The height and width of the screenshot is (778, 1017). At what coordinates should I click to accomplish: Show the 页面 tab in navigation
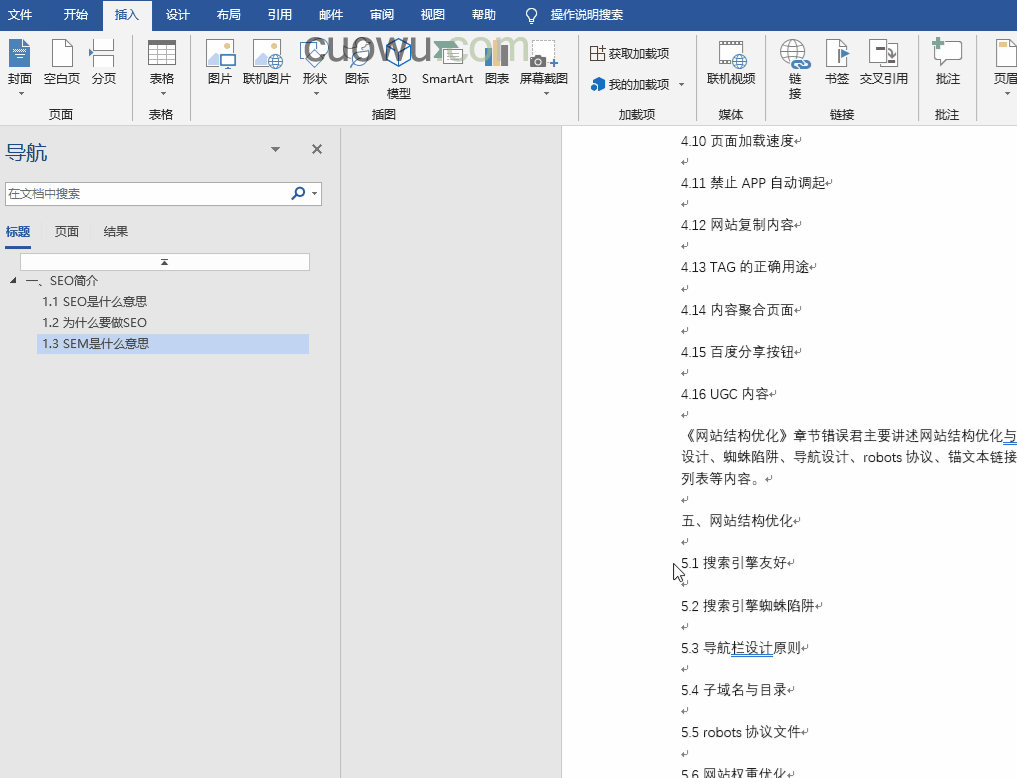tap(67, 231)
